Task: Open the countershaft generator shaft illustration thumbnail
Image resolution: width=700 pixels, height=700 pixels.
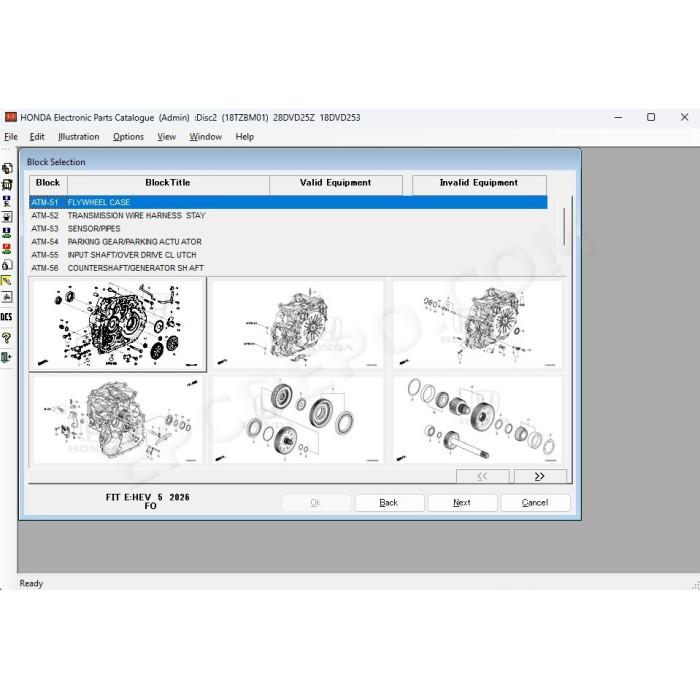Action: [x=477, y=419]
